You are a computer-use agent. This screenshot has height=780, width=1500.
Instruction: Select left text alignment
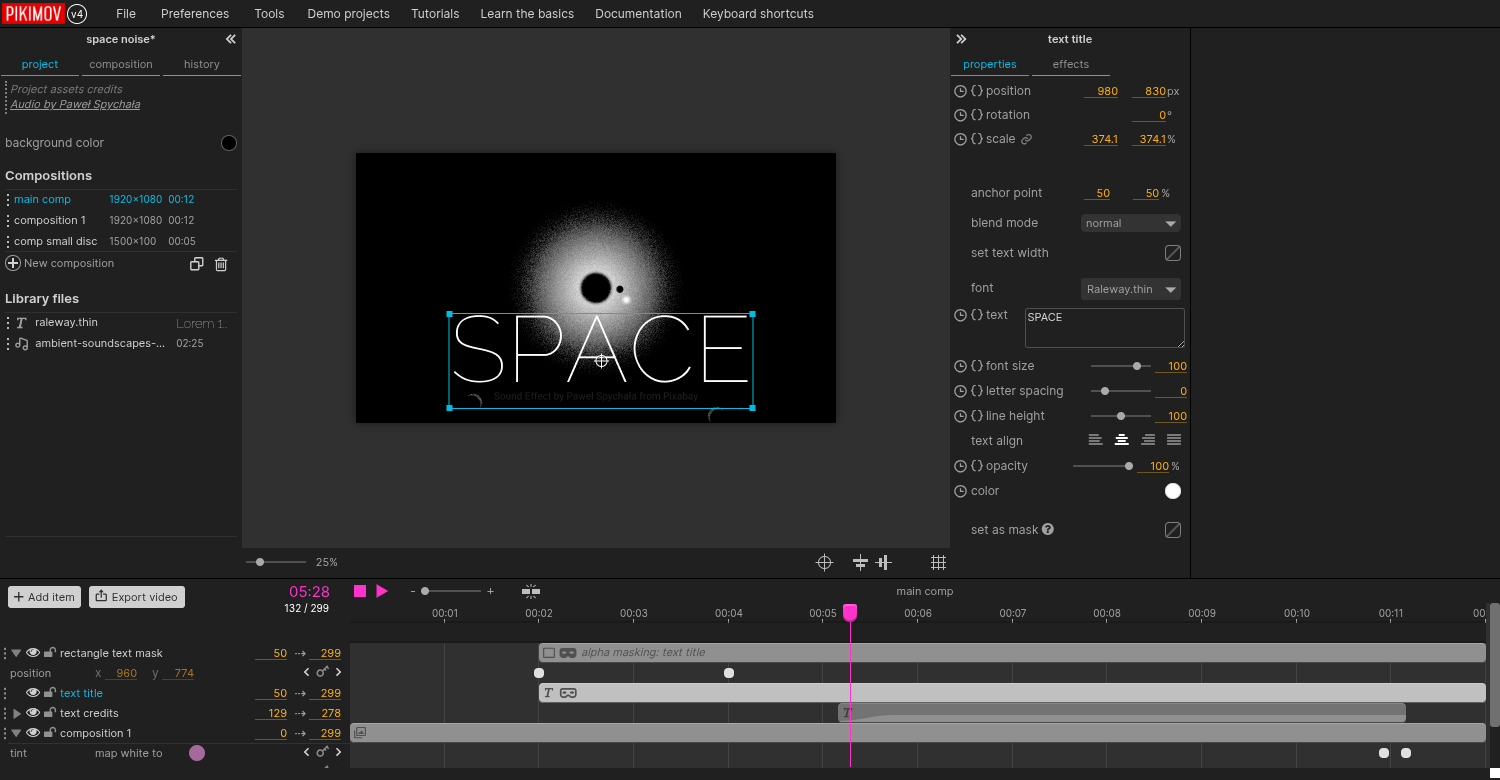click(x=1096, y=440)
